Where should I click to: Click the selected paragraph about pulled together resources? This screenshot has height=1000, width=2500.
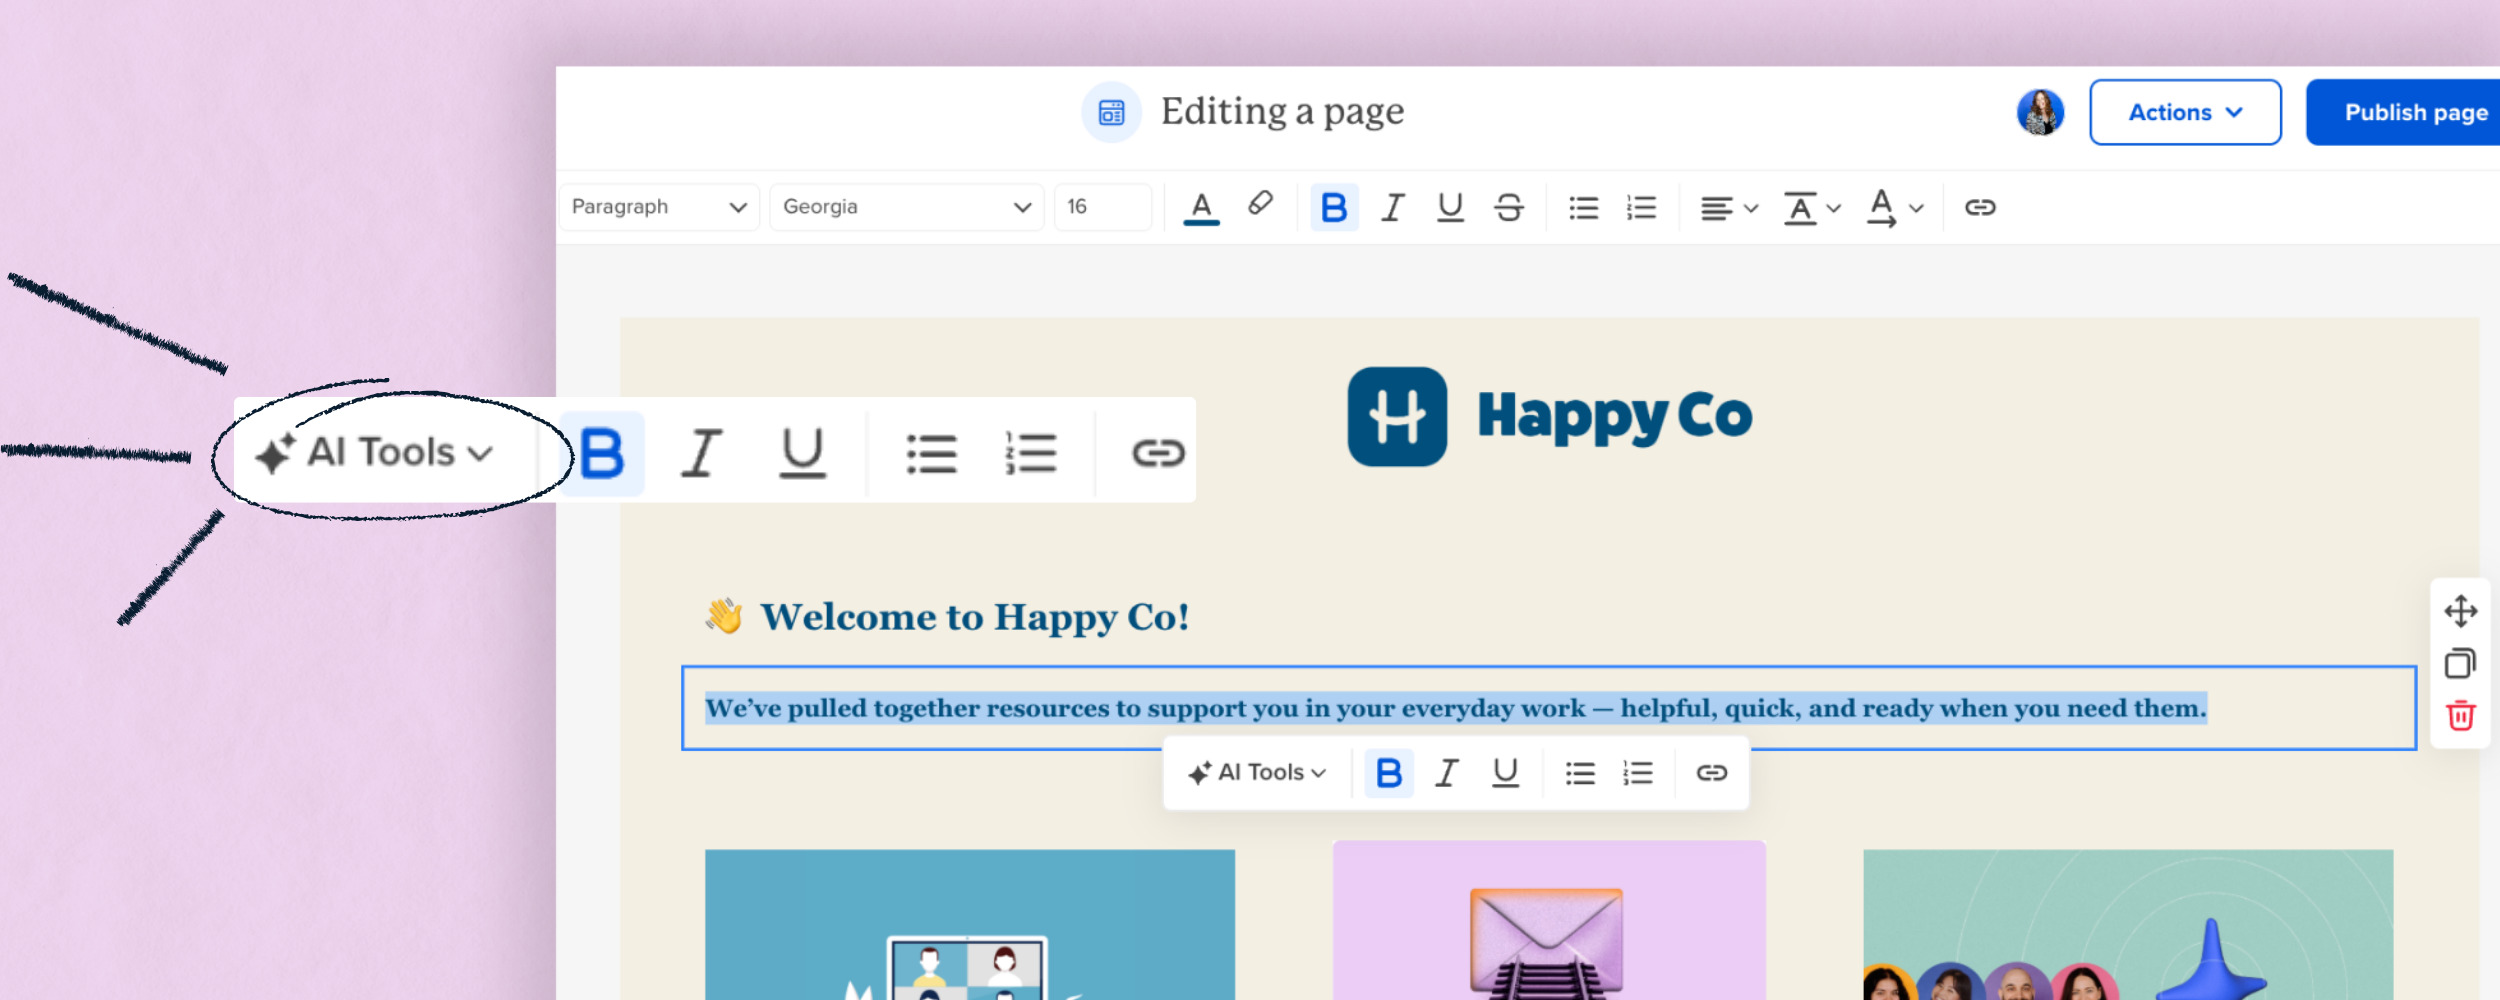(x=1455, y=709)
